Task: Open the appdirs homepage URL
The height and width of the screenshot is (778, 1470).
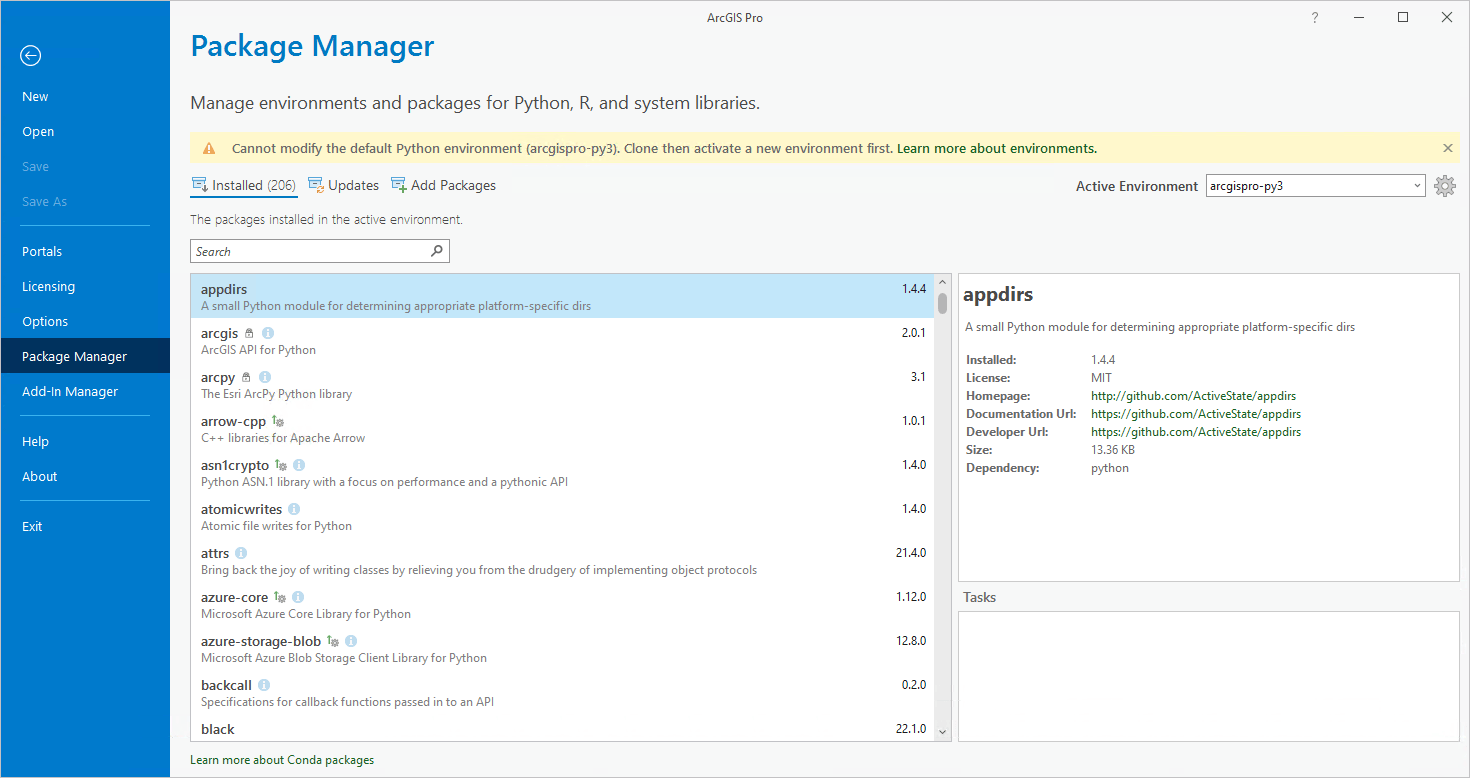Action: point(1193,395)
